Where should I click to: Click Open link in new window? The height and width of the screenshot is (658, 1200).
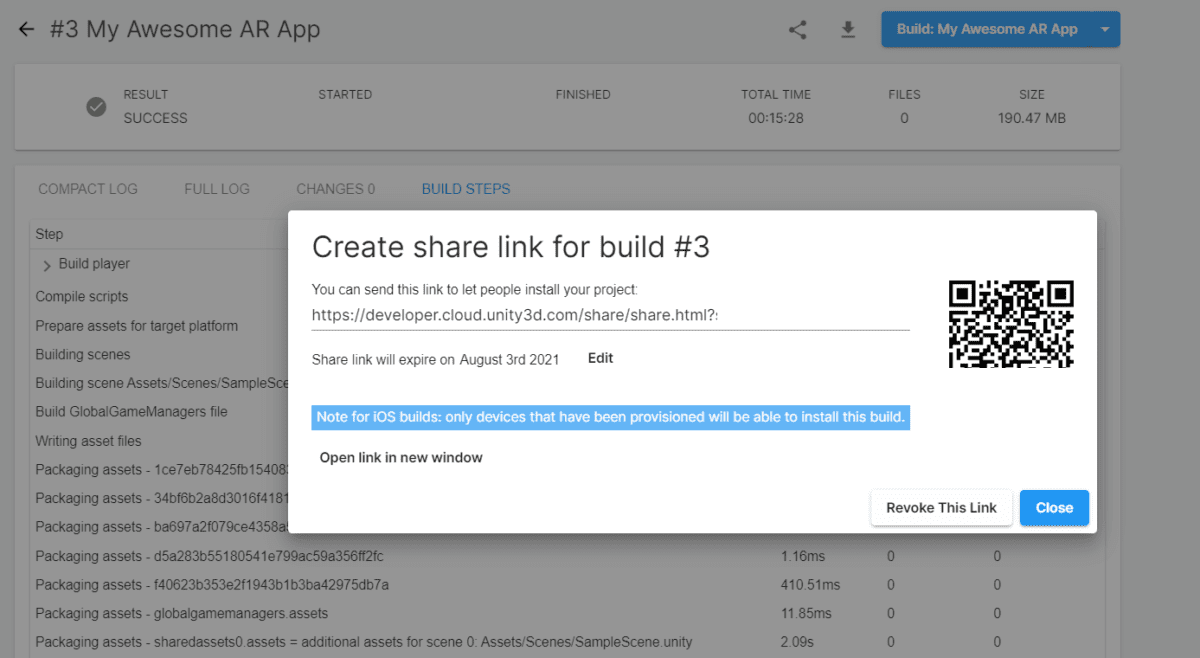pos(400,457)
